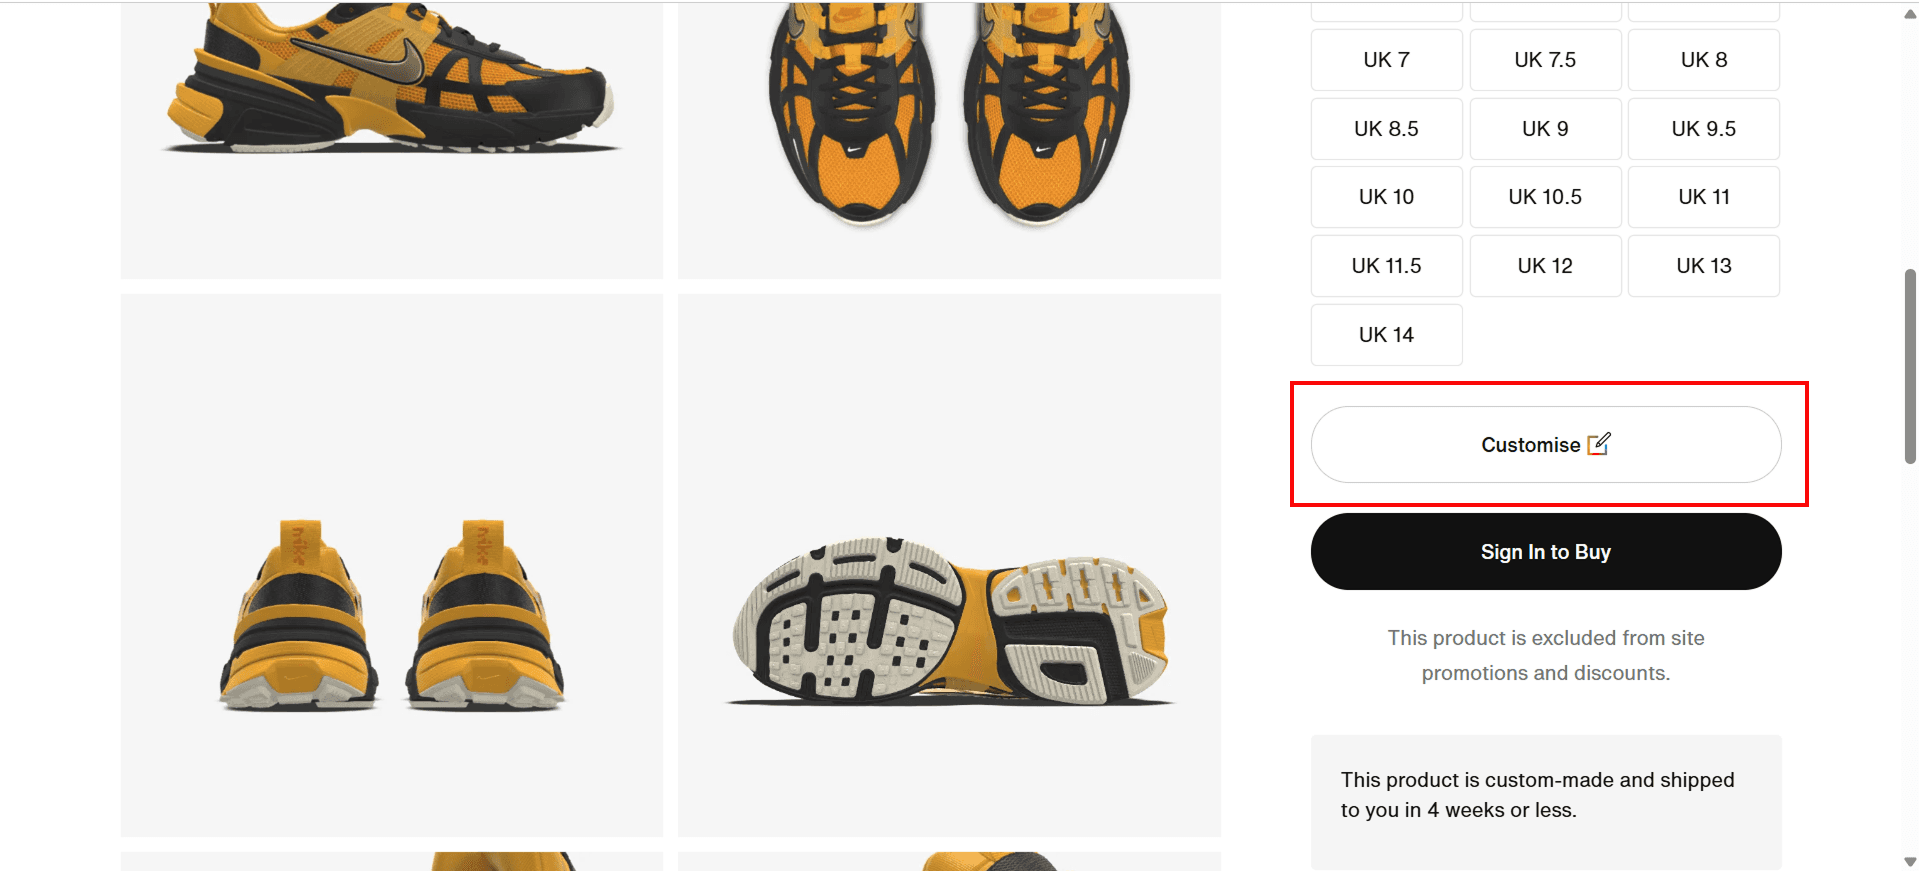Open the rear heel view image

[x=392, y=565]
